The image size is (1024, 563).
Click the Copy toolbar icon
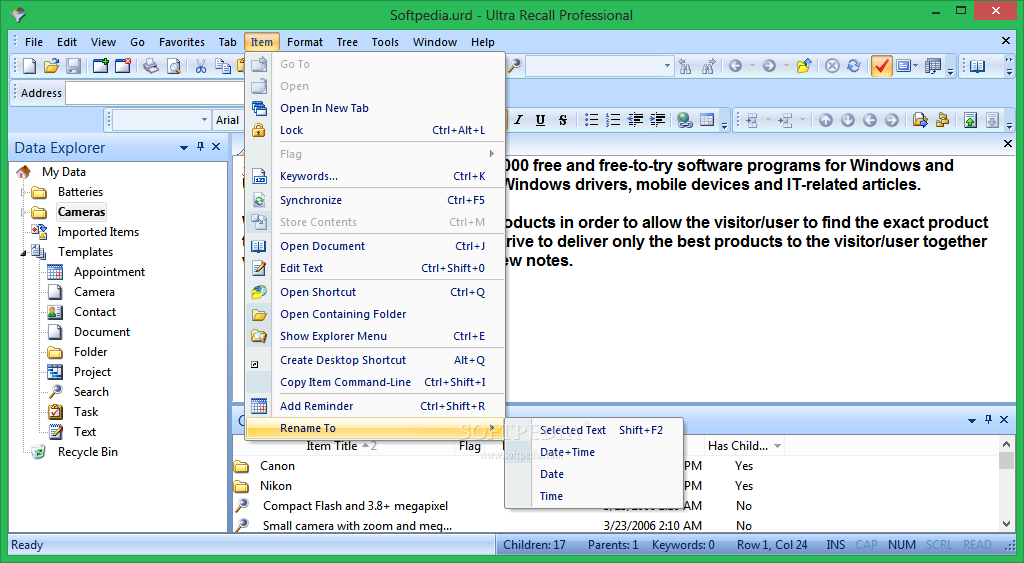pos(223,66)
